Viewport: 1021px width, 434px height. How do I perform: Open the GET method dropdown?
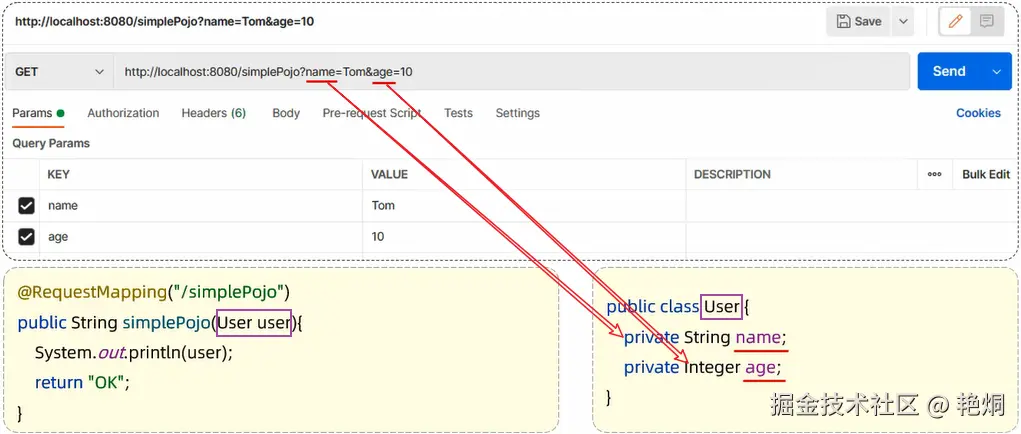(x=60, y=72)
